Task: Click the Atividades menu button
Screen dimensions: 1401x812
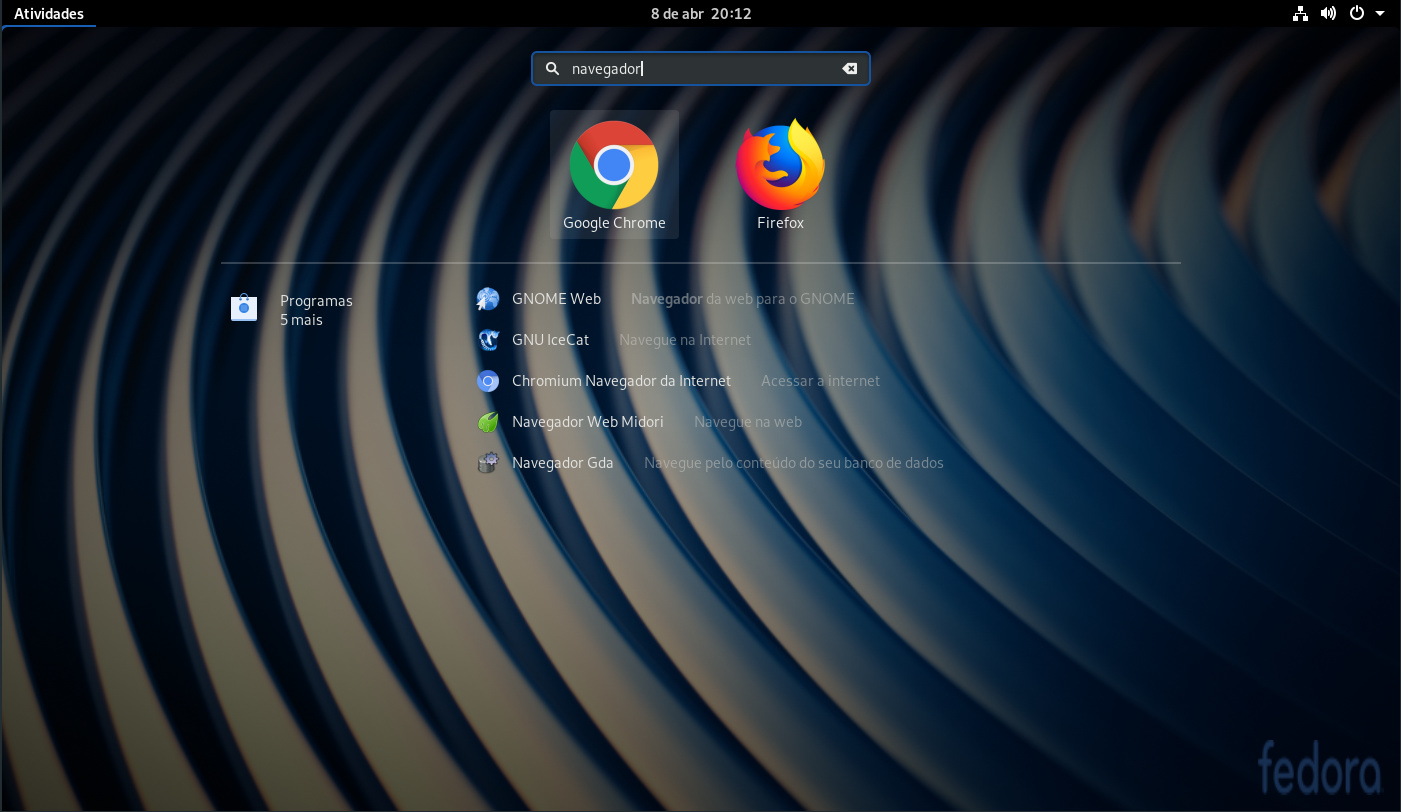Action: (x=48, y=14)
